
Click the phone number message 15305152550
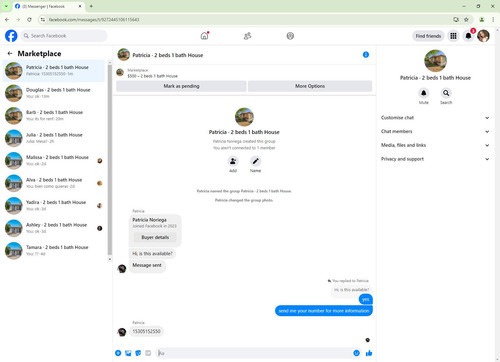pyautogui.click(x=146, y=331)
